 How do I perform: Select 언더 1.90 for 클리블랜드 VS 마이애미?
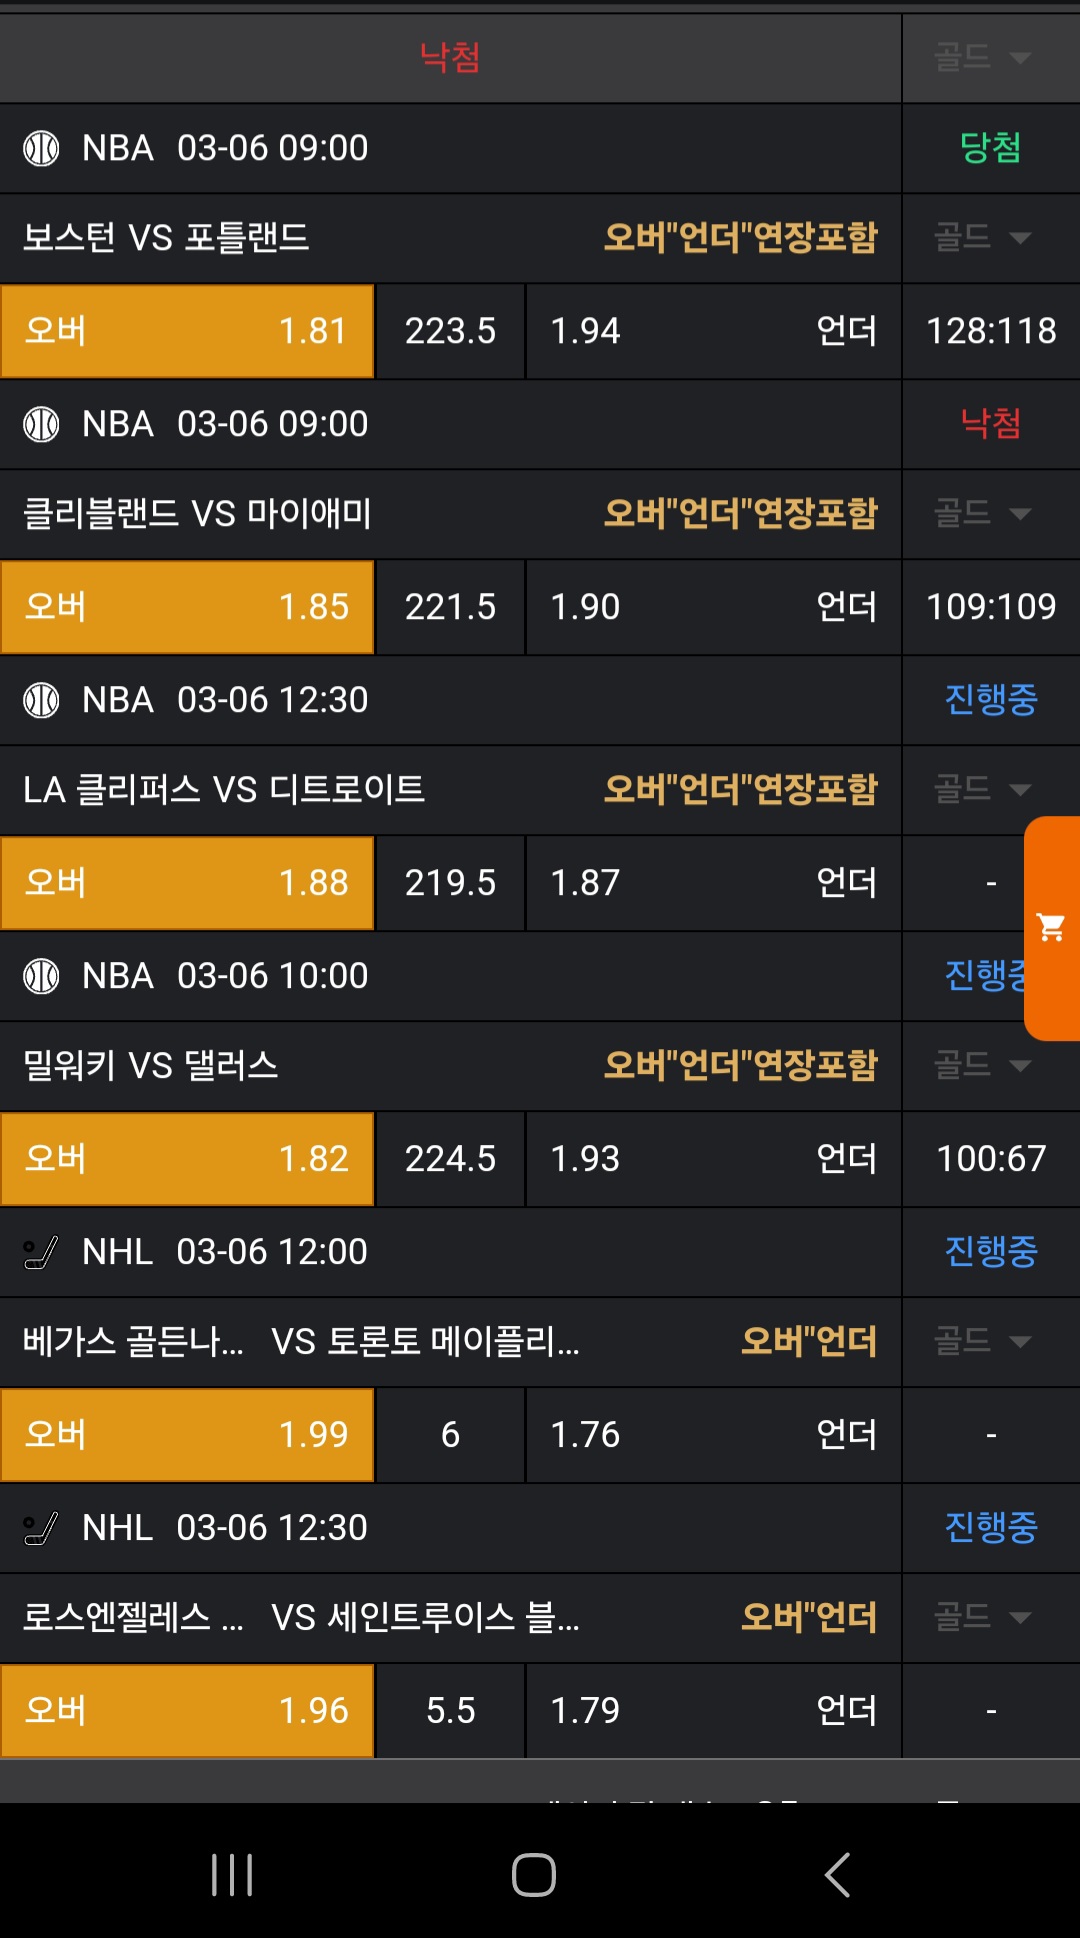713,607
